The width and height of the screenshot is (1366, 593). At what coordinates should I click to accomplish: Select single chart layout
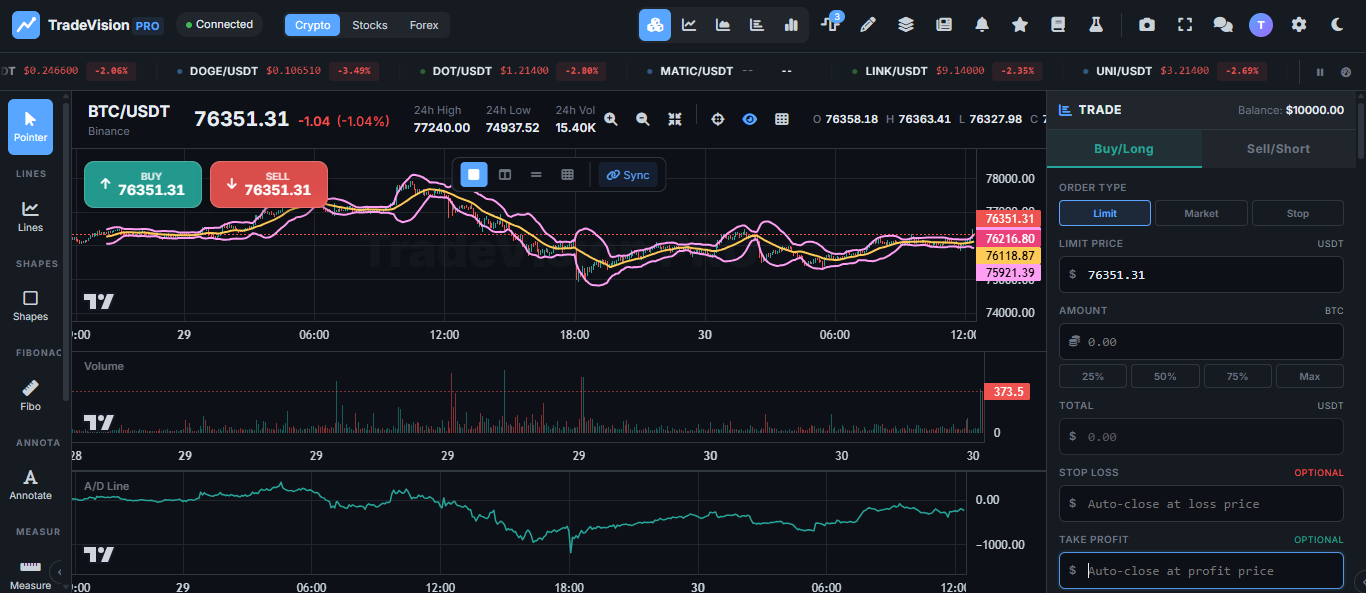(474, 174)
